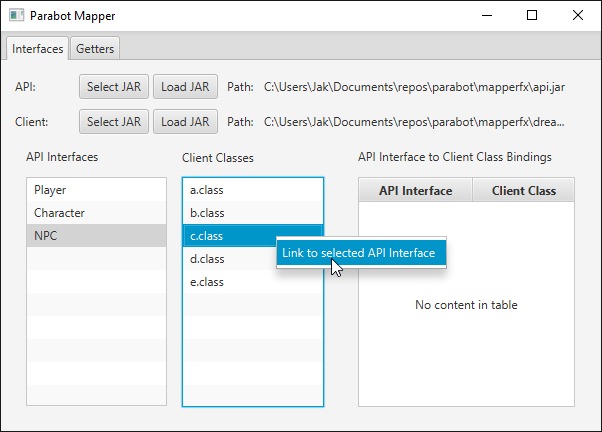This screenshot has width=602, height=432.
Task: Click Select JAR for the API row
Action: pos(114,87)
